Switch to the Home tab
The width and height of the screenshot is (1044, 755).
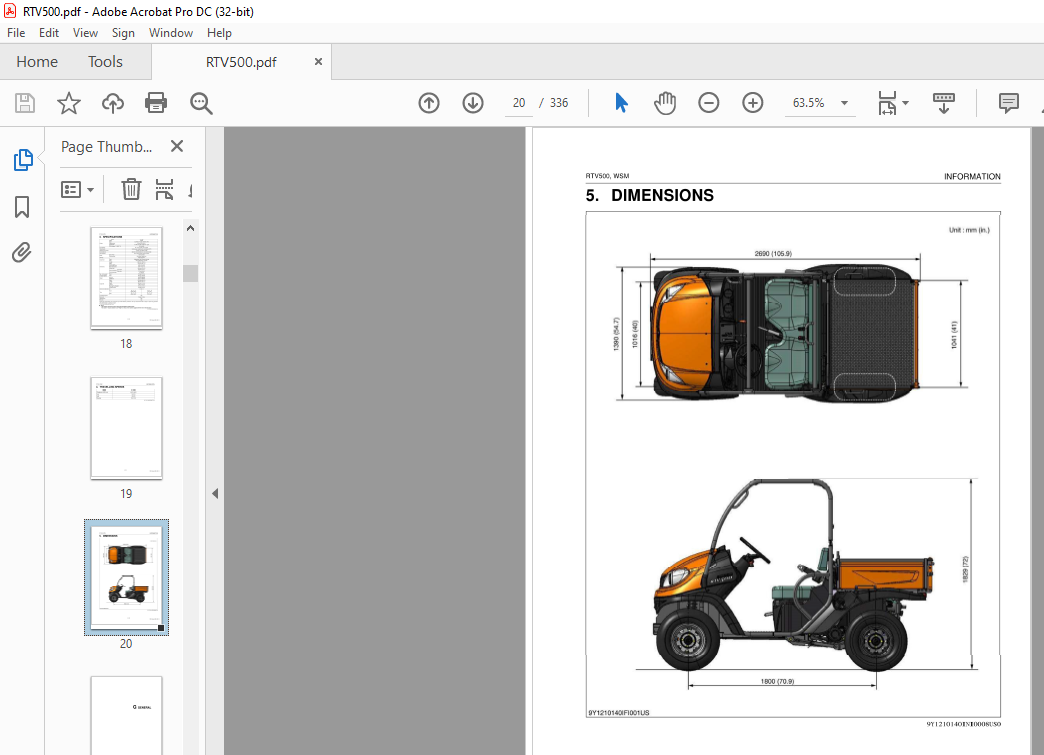37,62
